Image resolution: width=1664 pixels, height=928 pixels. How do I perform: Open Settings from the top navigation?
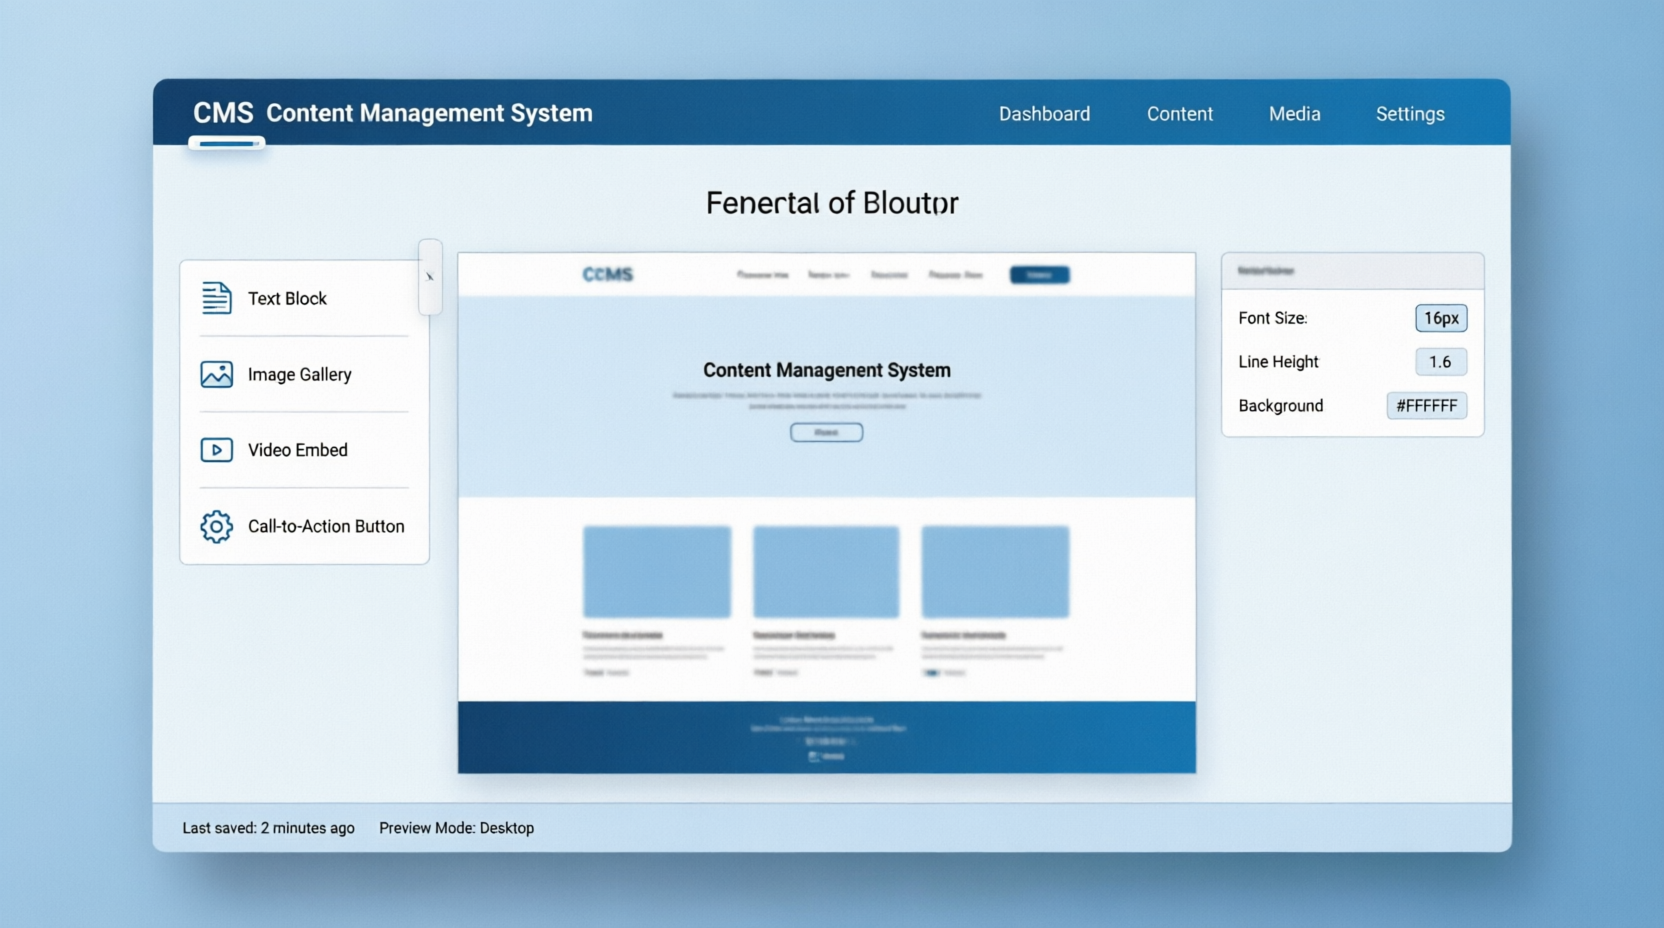pos(1409,114)
